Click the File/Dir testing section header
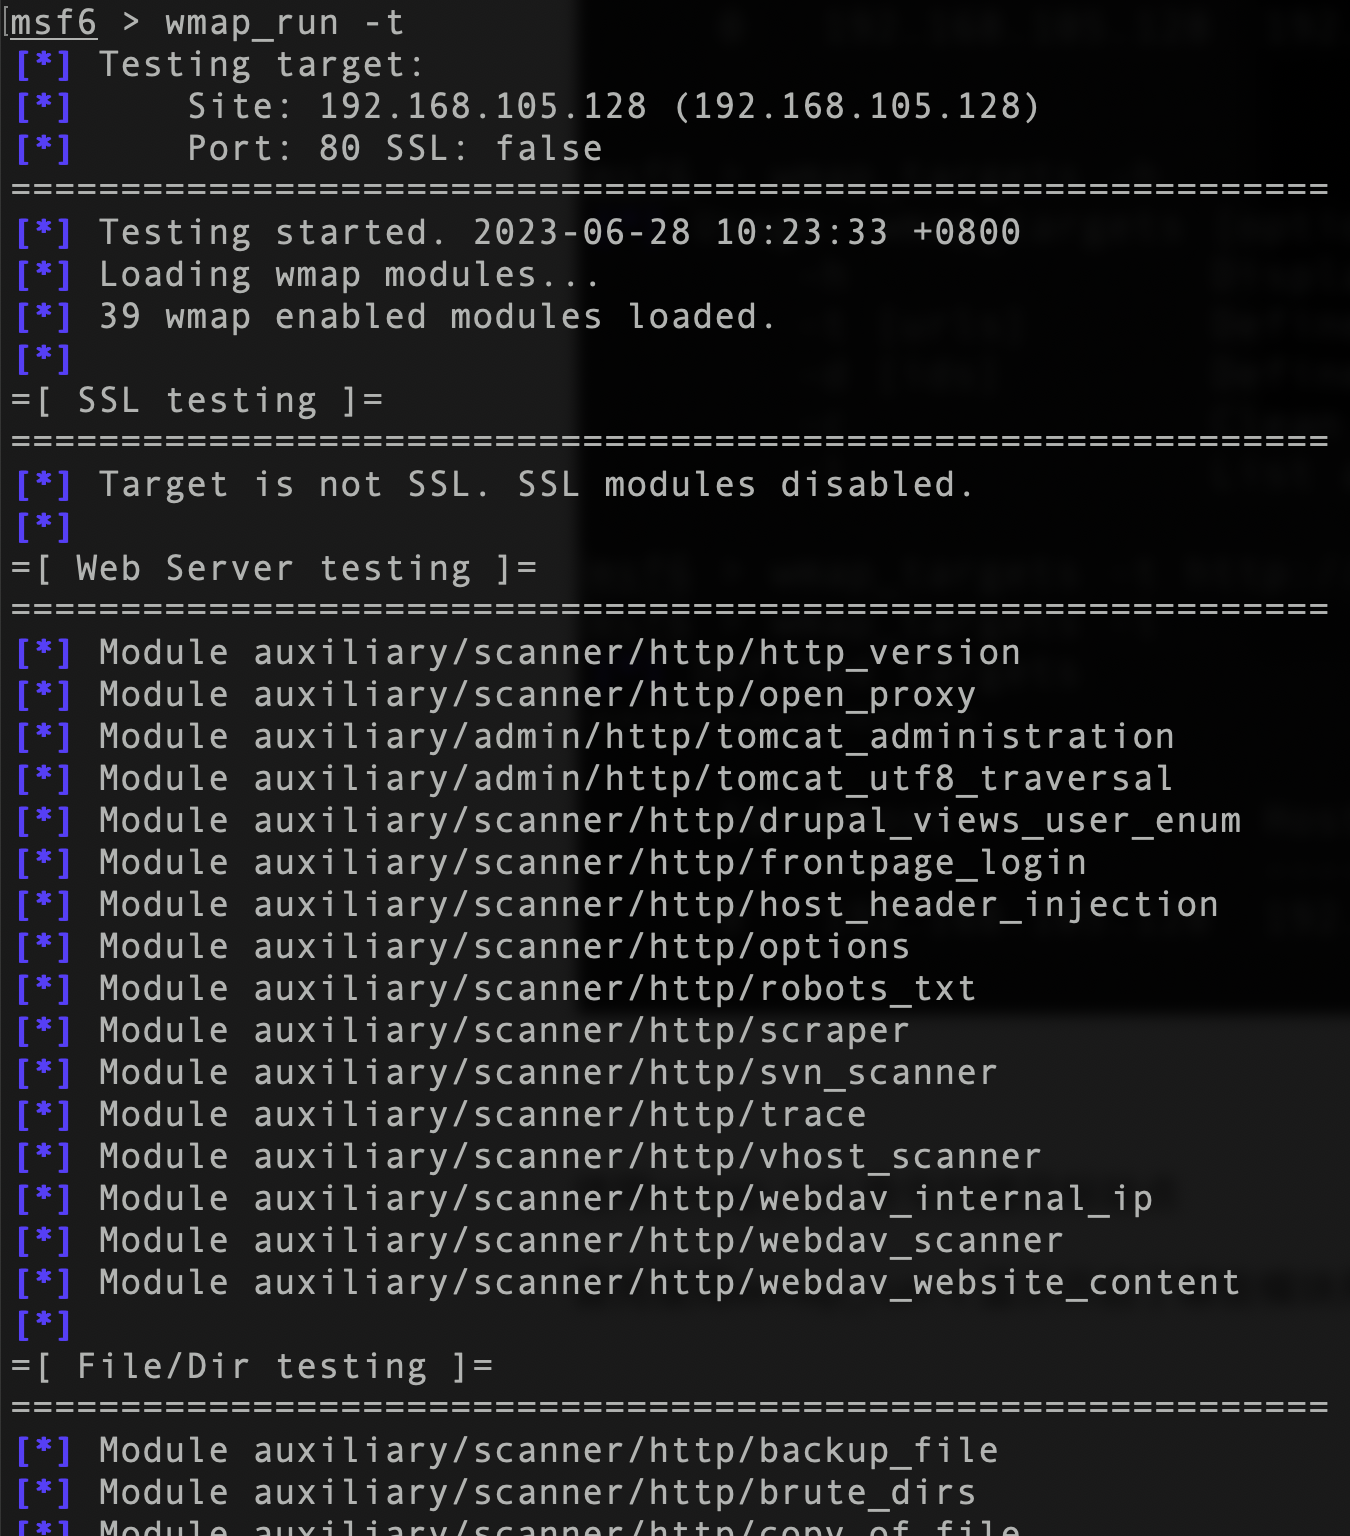 252,1366
